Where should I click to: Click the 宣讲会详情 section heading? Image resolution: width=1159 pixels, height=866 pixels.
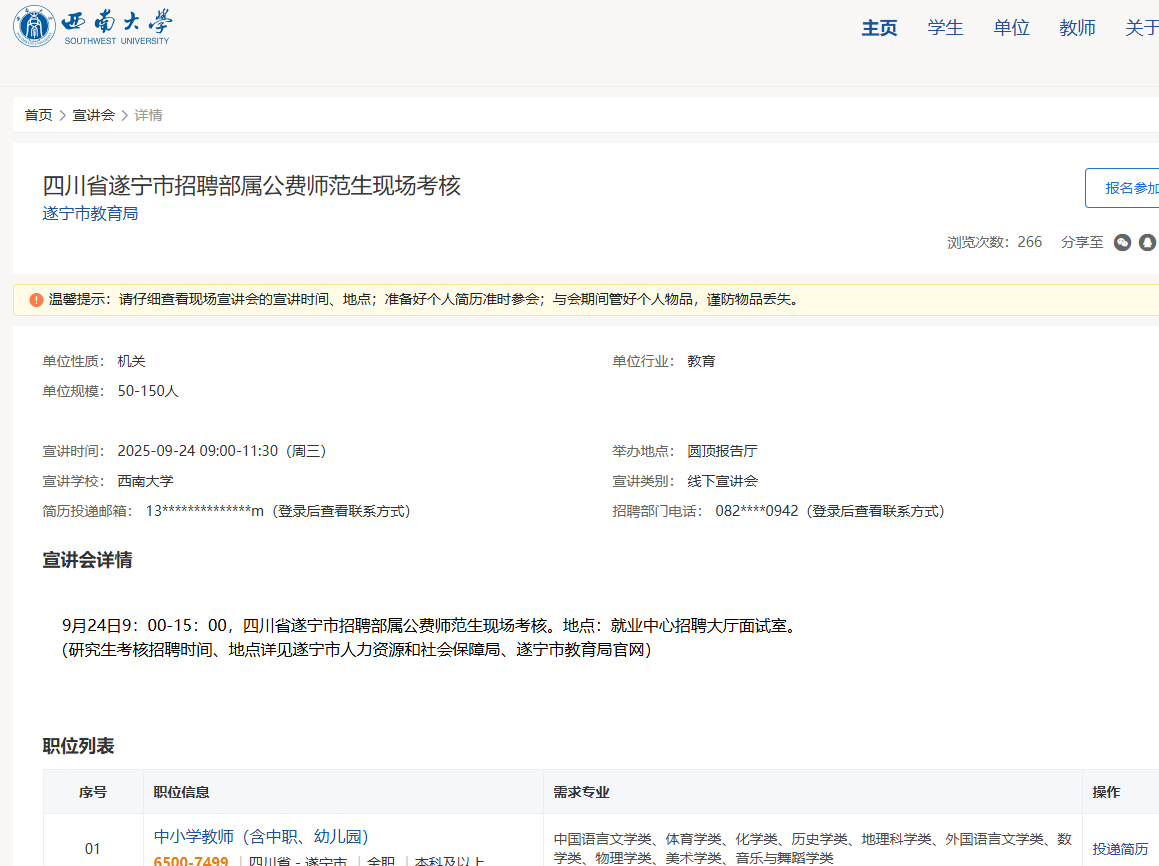87,560
